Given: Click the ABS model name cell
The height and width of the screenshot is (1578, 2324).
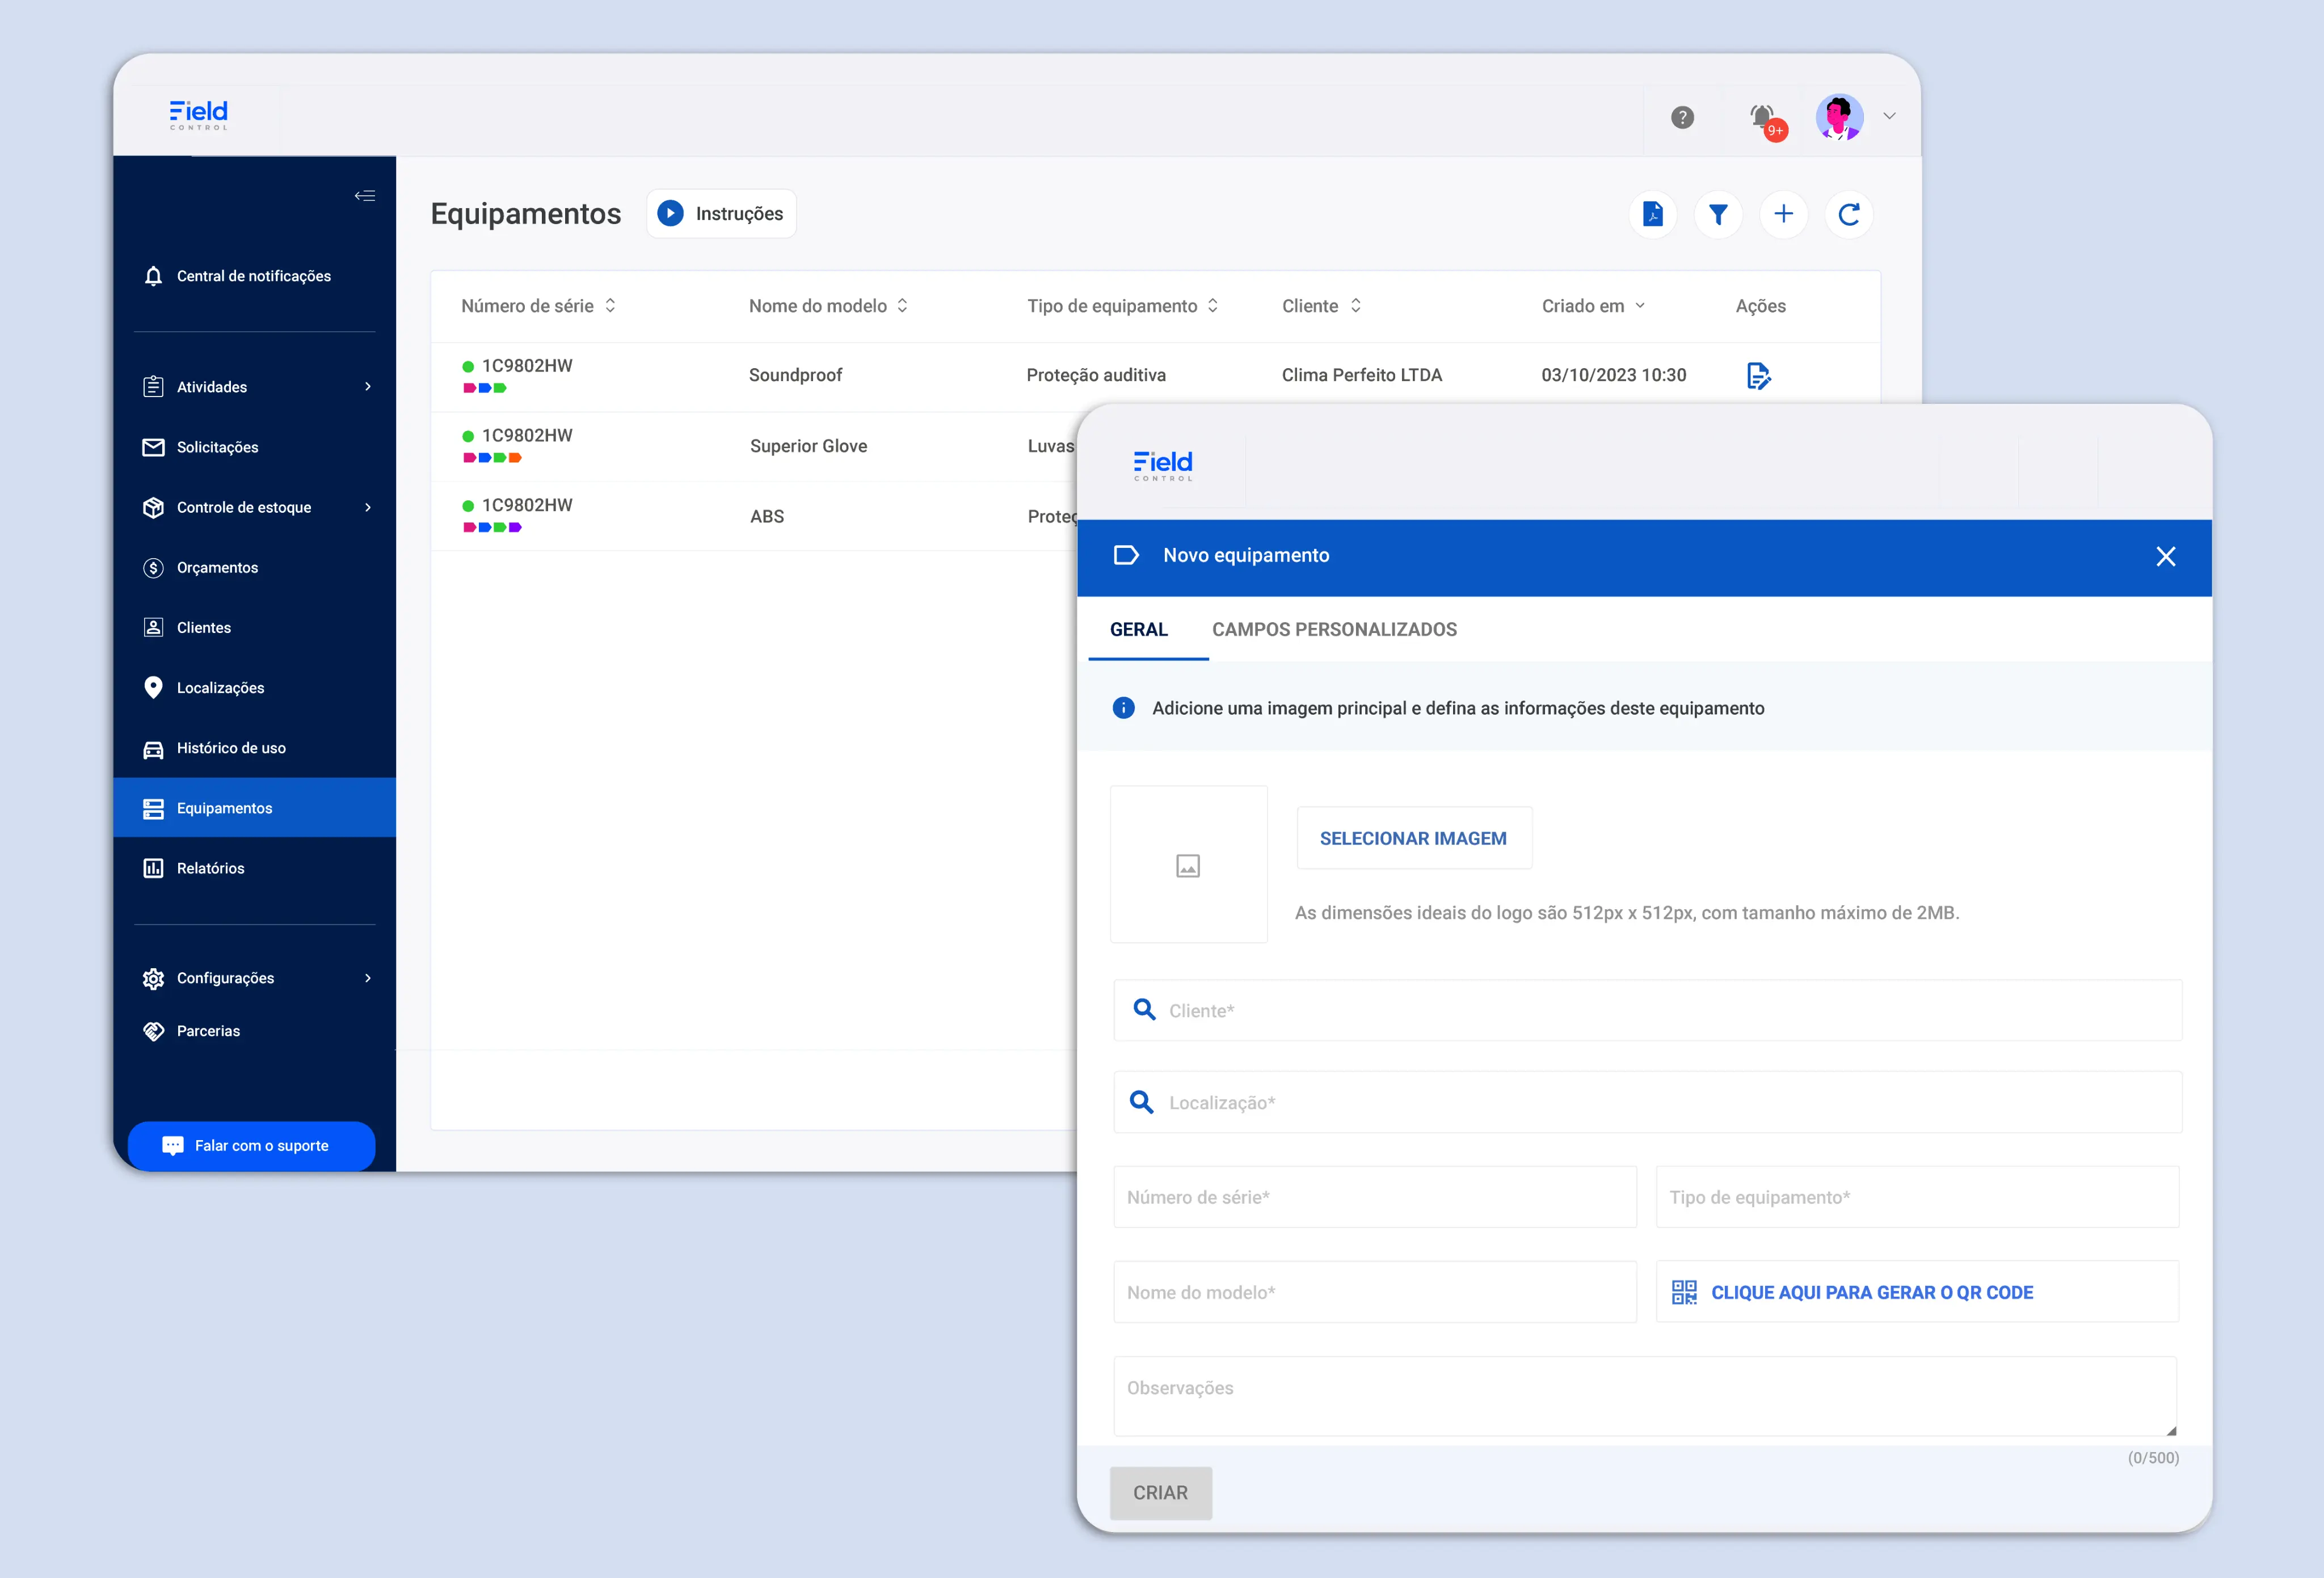Looking at the screenshot, I should click(767, 517).
